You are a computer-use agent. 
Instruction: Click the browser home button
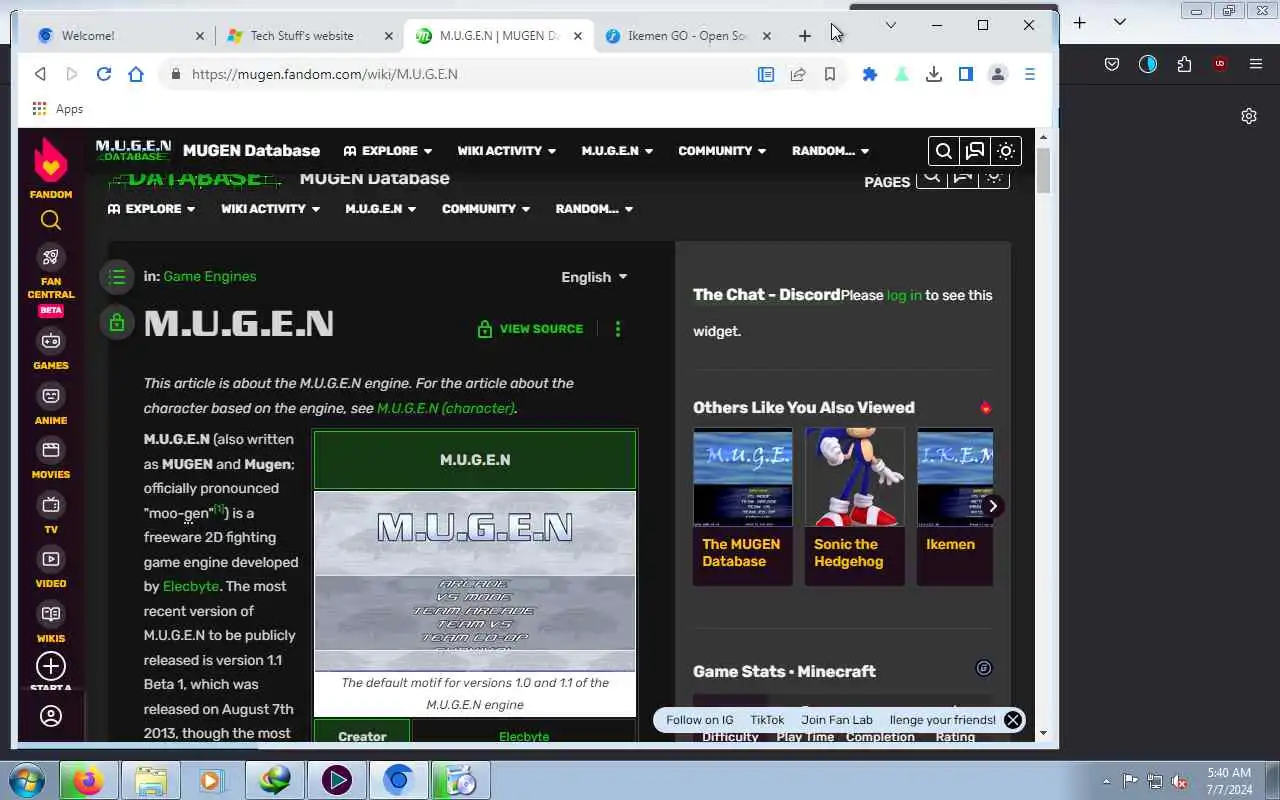coord(136,74)
